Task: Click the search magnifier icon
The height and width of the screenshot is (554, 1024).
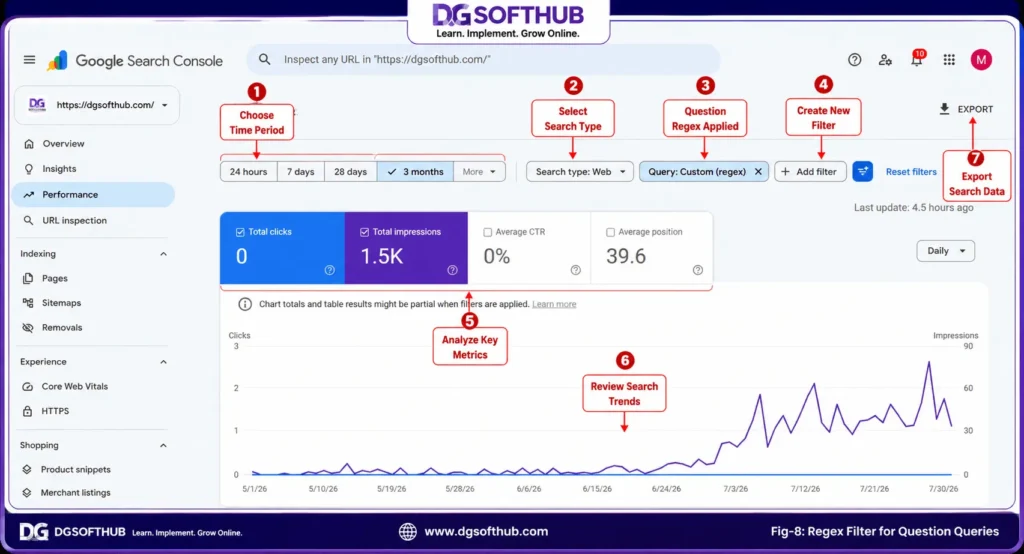Action: [264, 59]
